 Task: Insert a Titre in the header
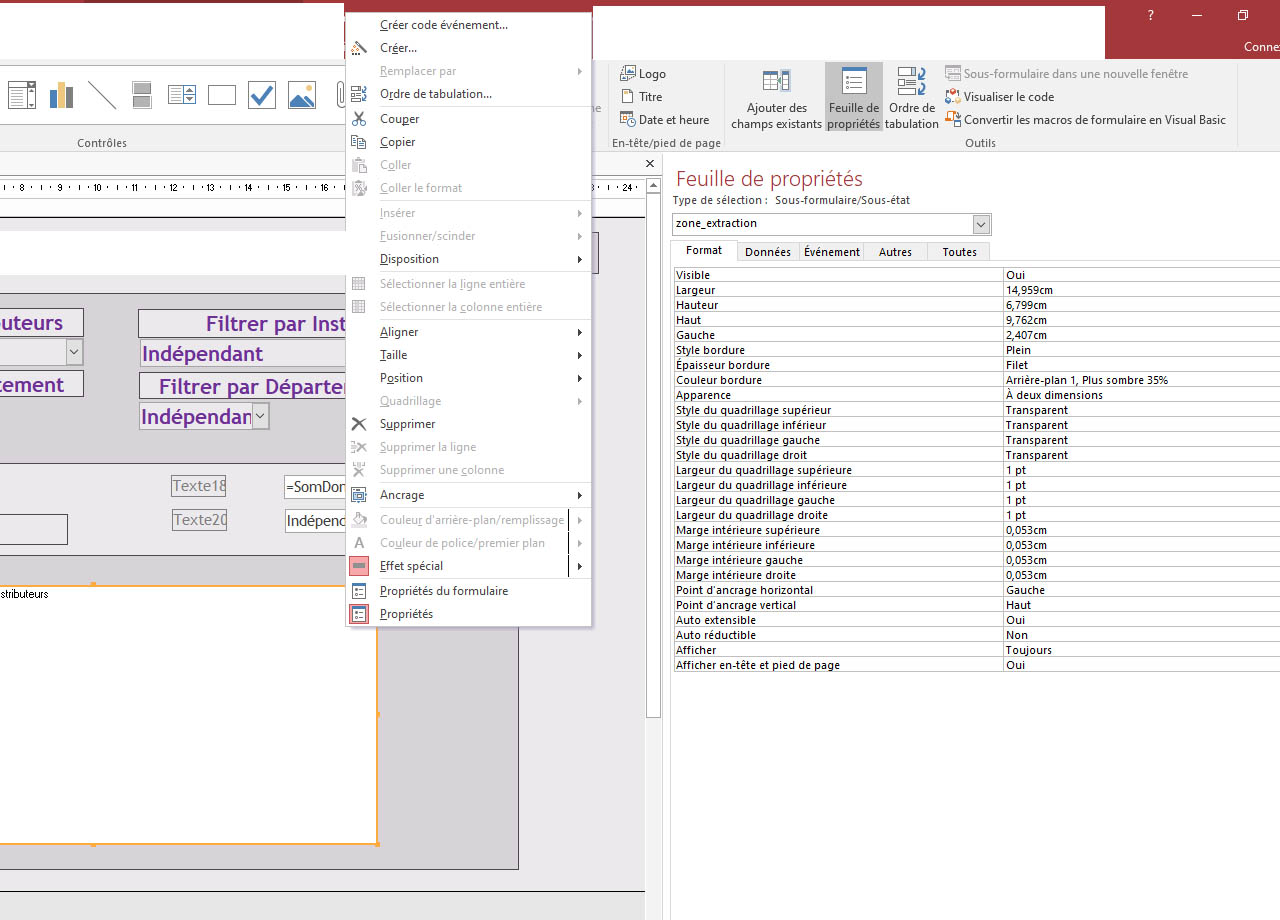pos(641,97)
